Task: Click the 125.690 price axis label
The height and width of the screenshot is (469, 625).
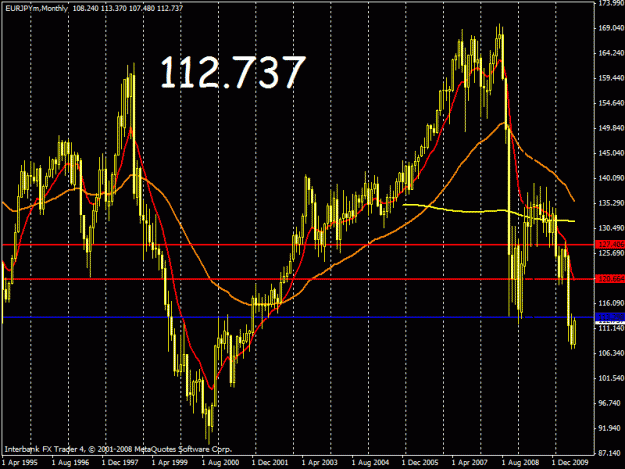Action: click(x=611, y=253)
